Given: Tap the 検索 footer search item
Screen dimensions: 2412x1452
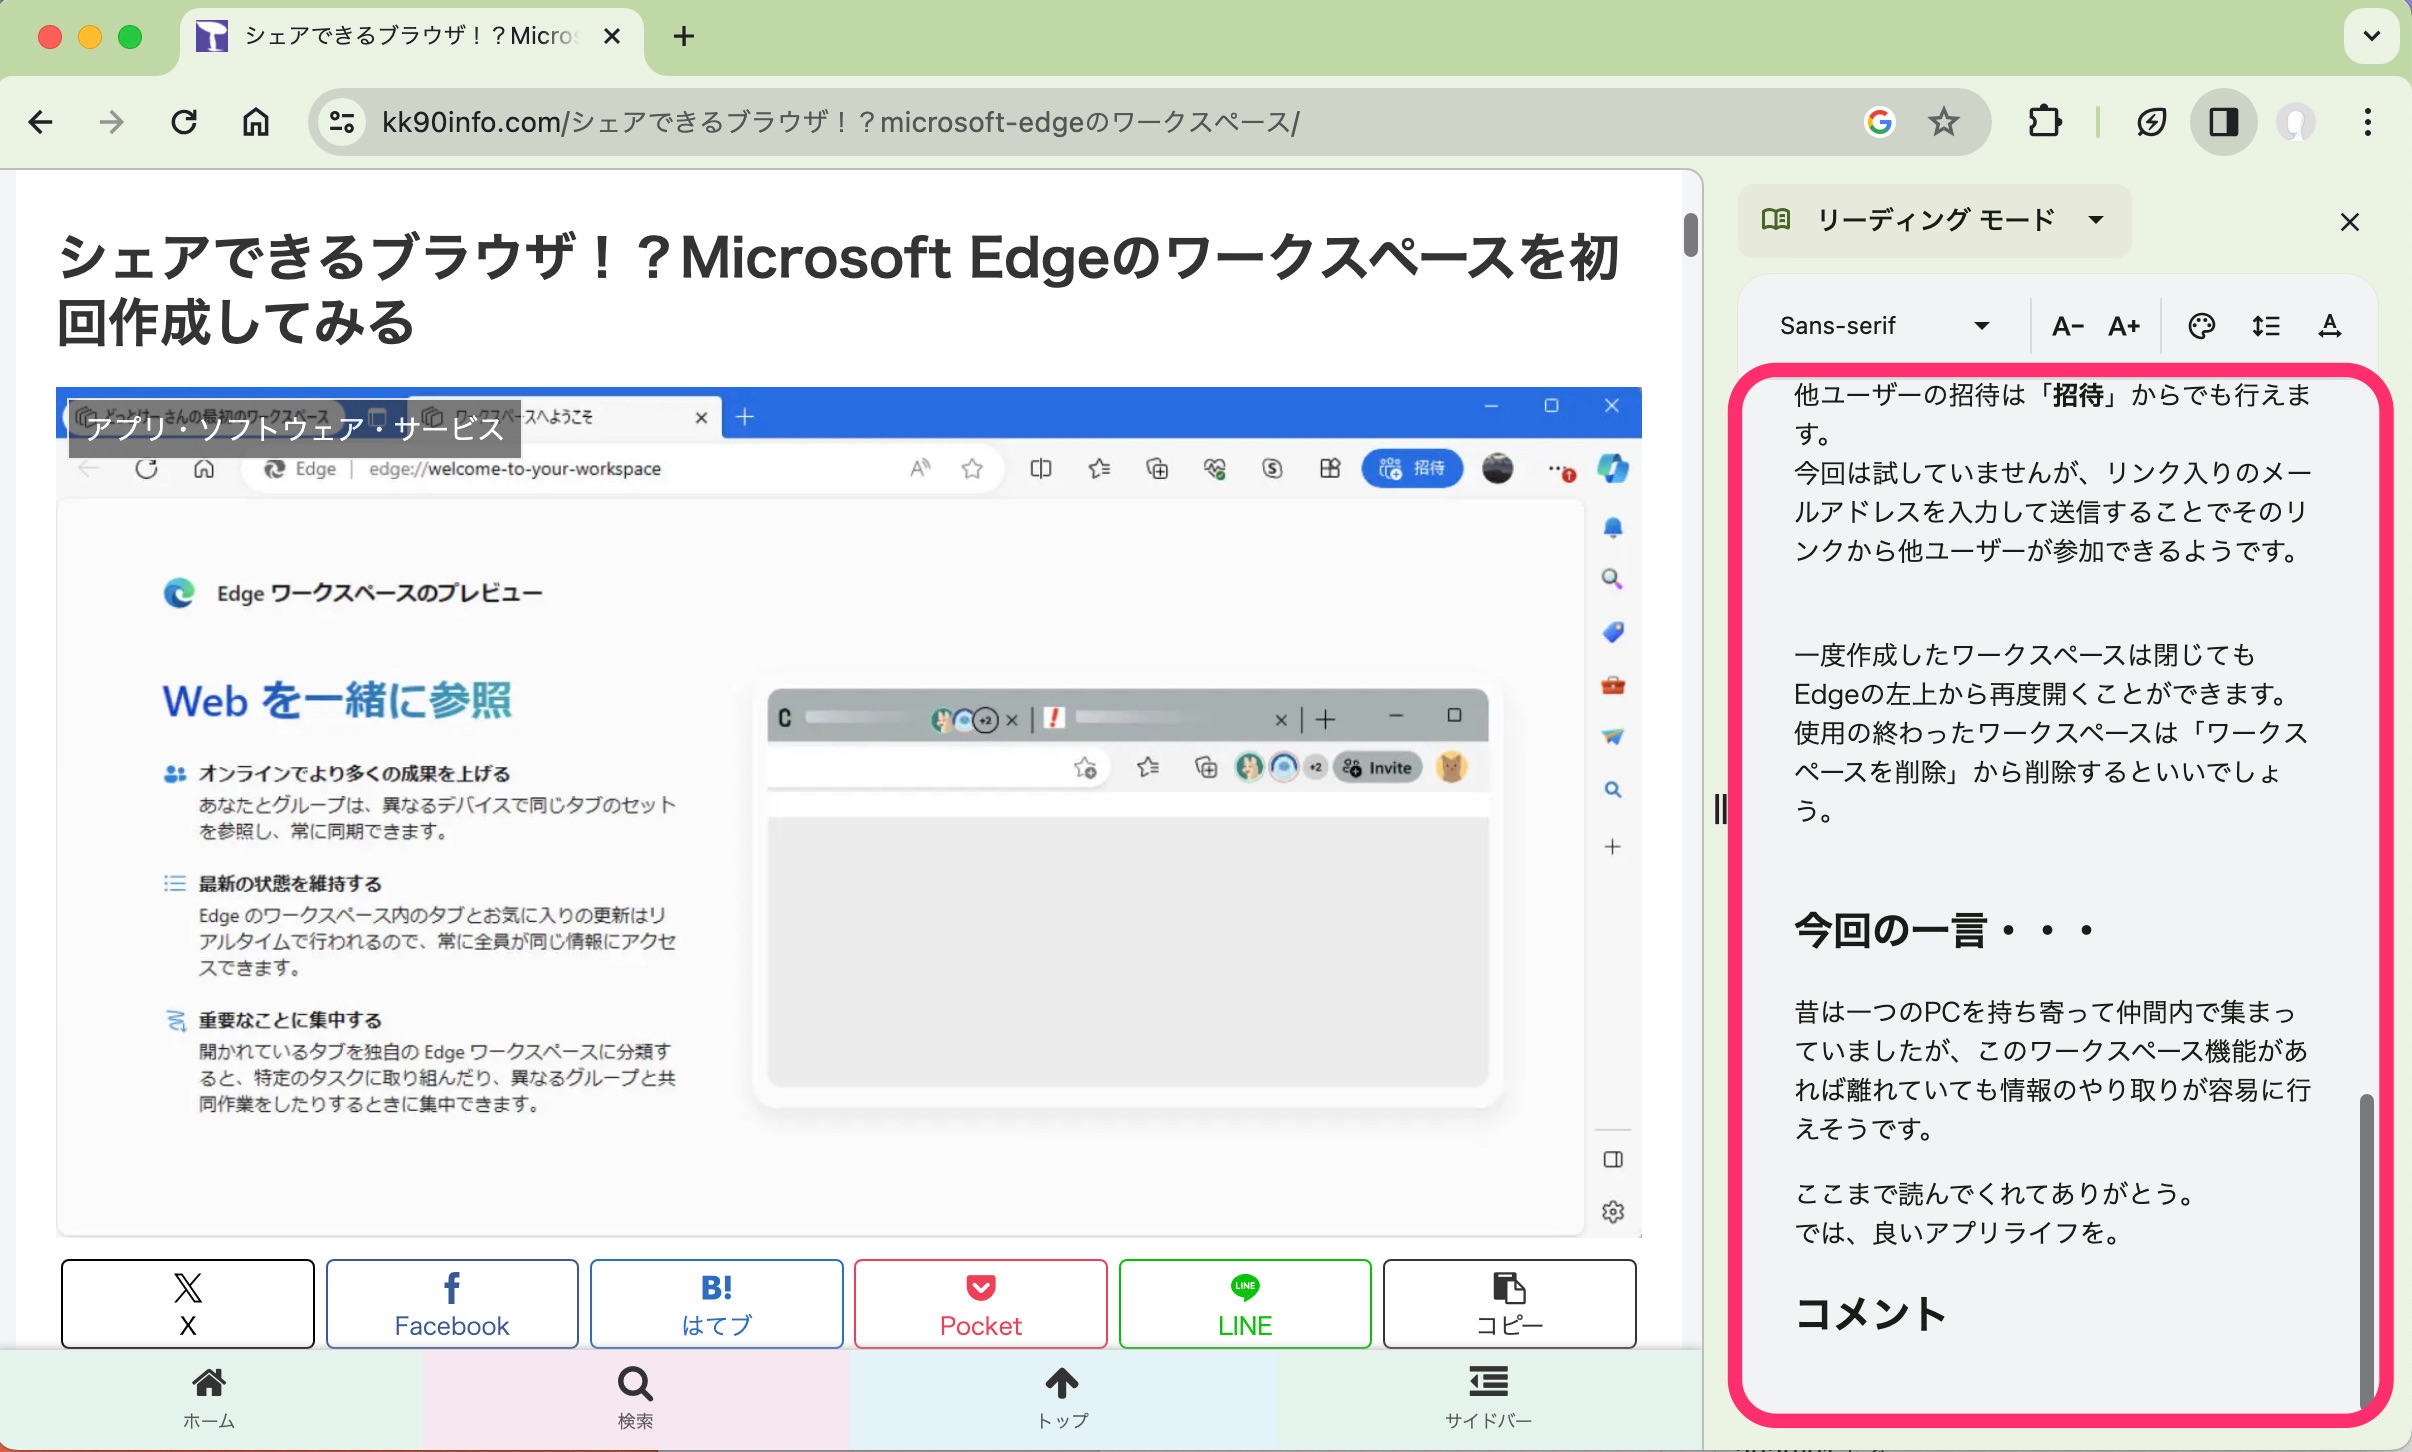Looking at the screenshot, I should click(x=635, y=1399).
